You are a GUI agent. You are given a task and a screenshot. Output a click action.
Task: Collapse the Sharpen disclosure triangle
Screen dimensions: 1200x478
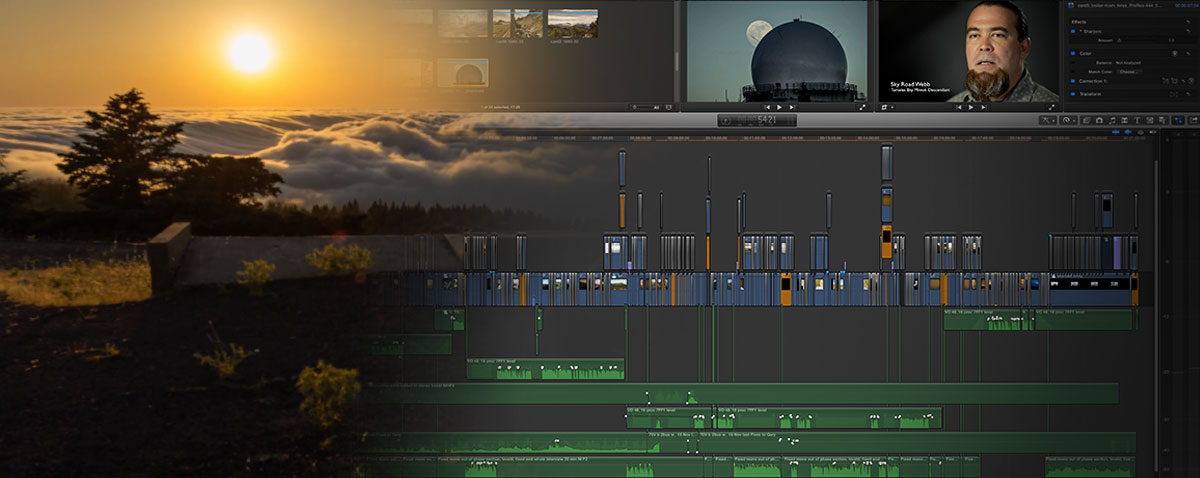click(1081, 31)
